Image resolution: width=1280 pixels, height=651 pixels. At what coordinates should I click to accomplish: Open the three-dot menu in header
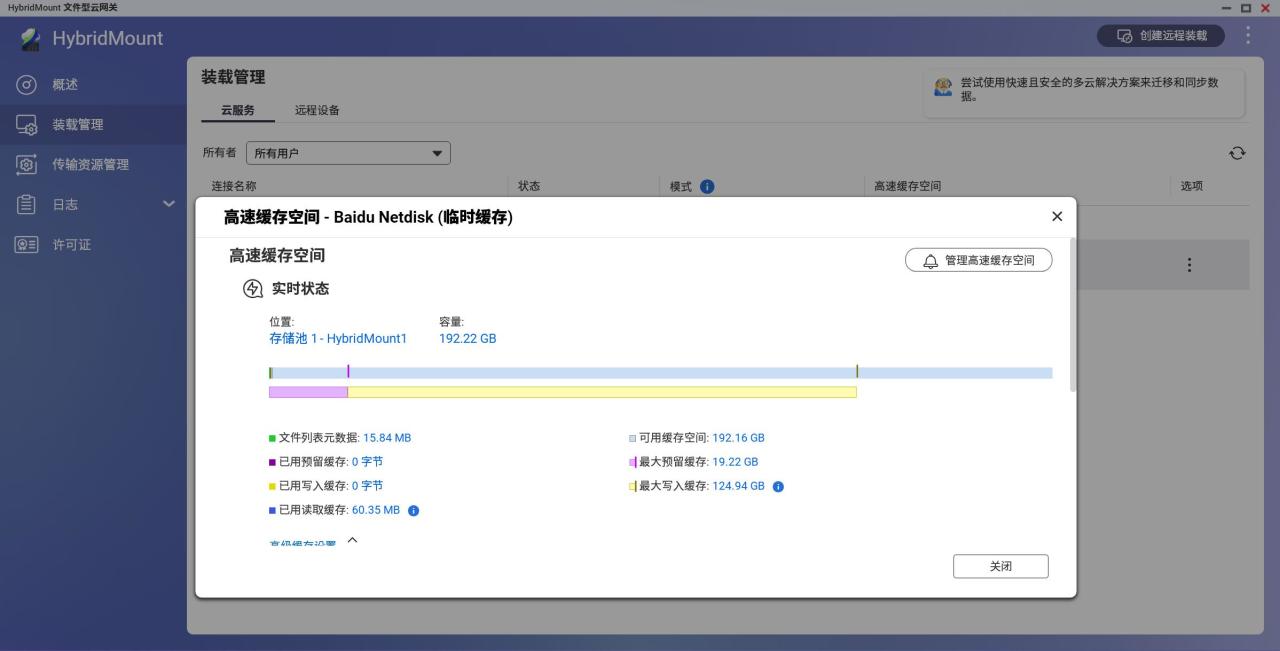(1248, 35)
